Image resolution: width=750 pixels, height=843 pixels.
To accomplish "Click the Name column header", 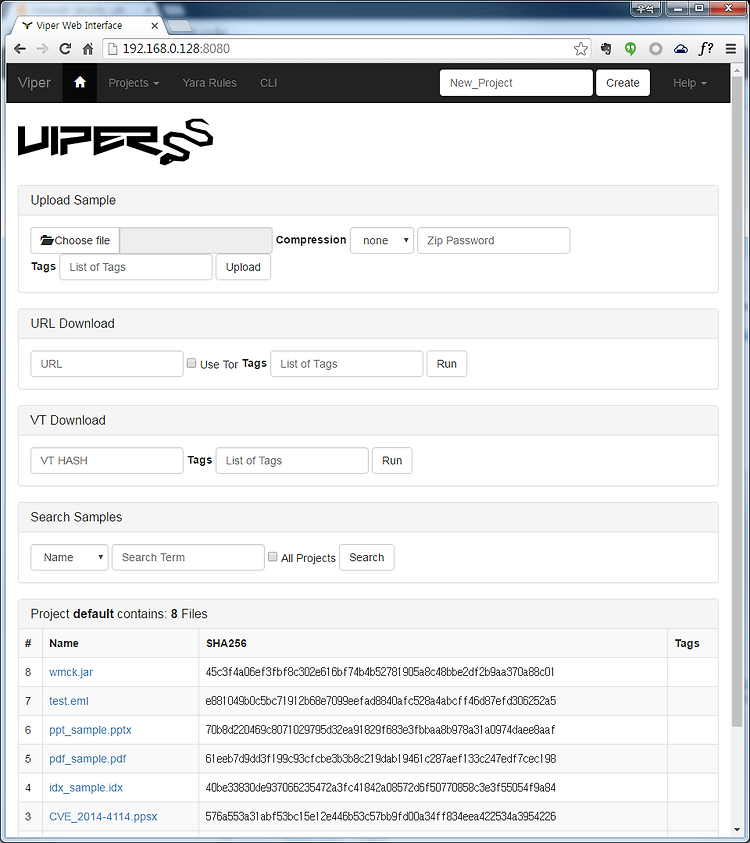I will coord(63,643).
